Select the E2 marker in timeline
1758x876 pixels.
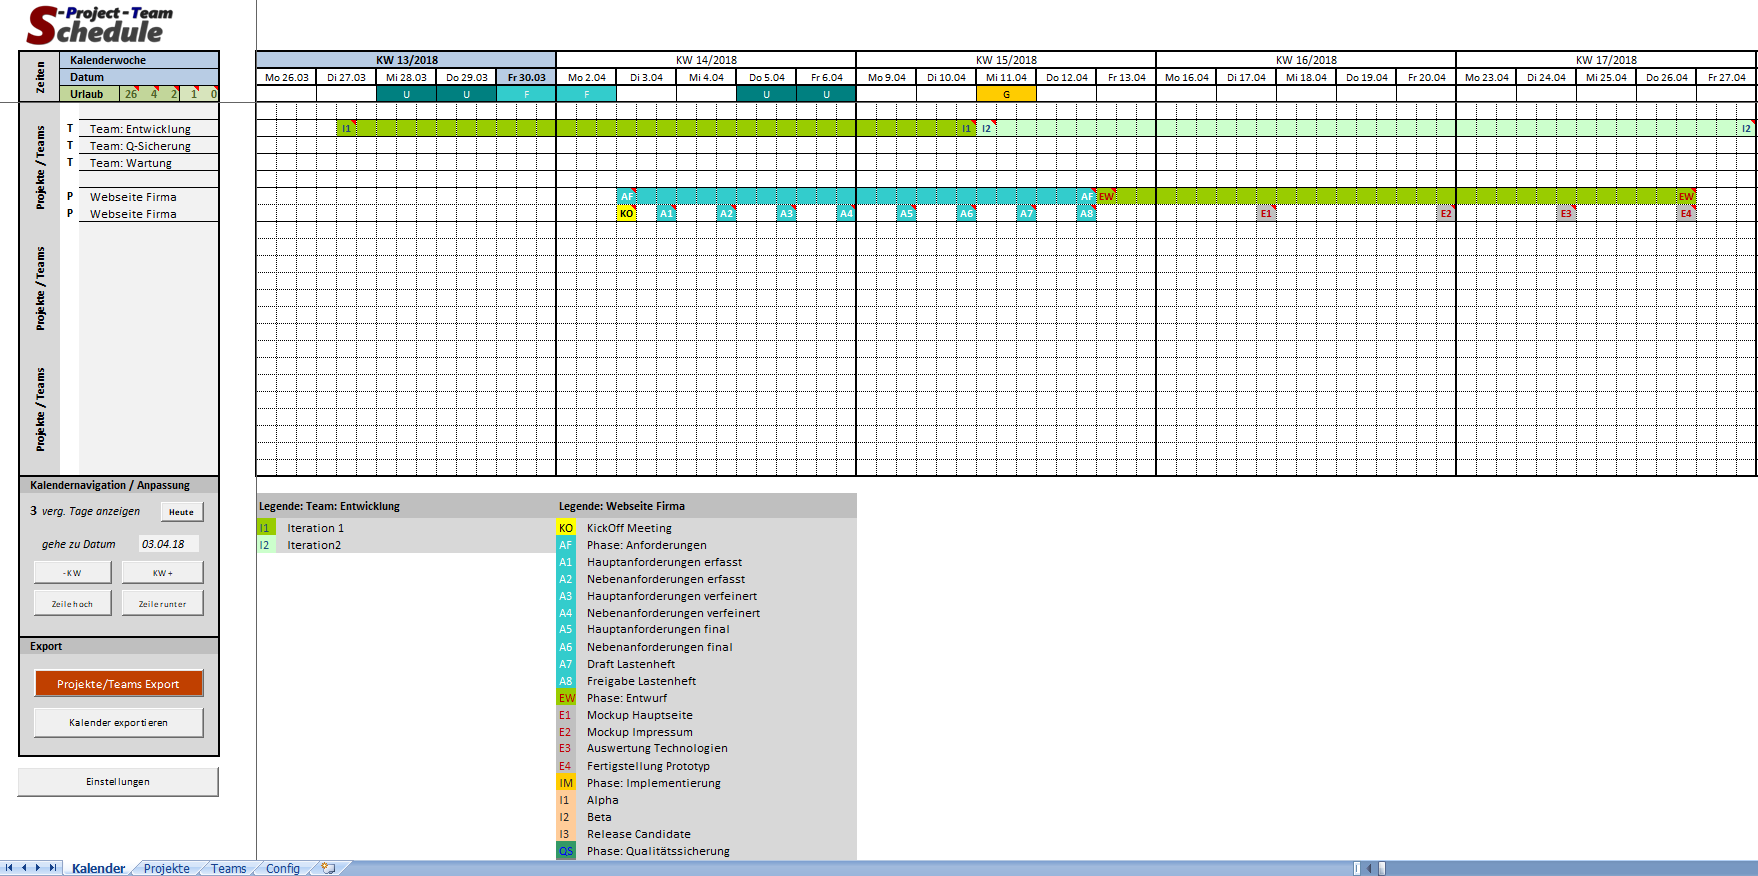click(1446, 213)
